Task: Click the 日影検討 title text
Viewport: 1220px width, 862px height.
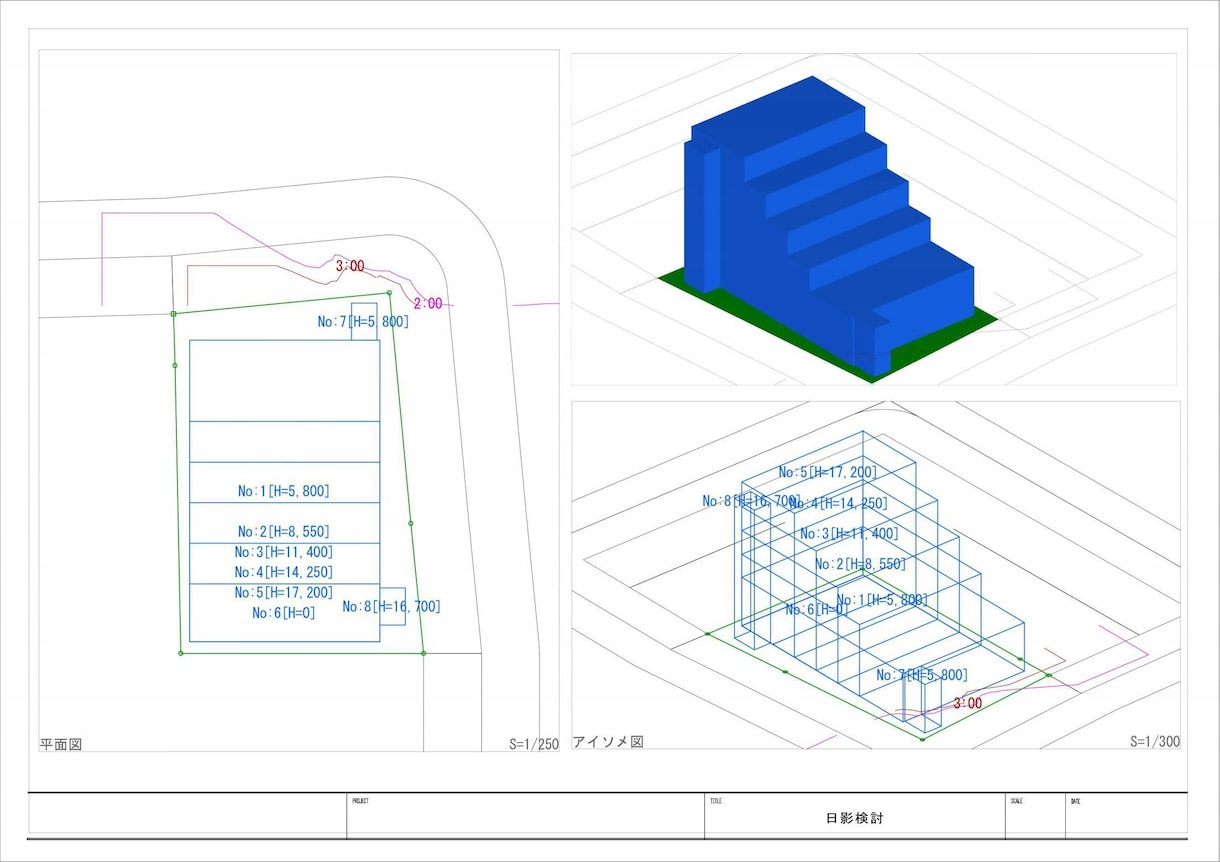Action: tap(855, 818)
